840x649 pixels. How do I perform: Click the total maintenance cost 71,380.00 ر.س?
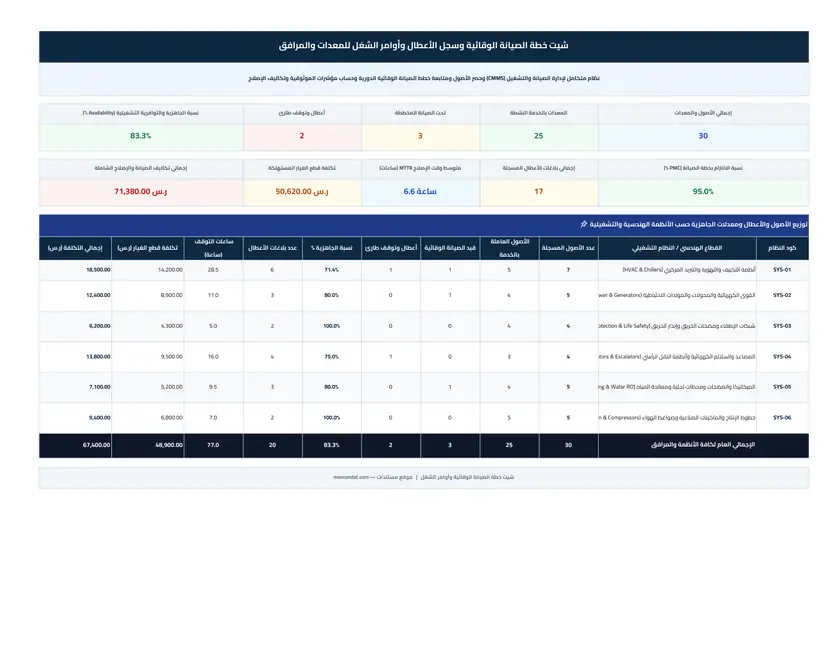[140, 191]
